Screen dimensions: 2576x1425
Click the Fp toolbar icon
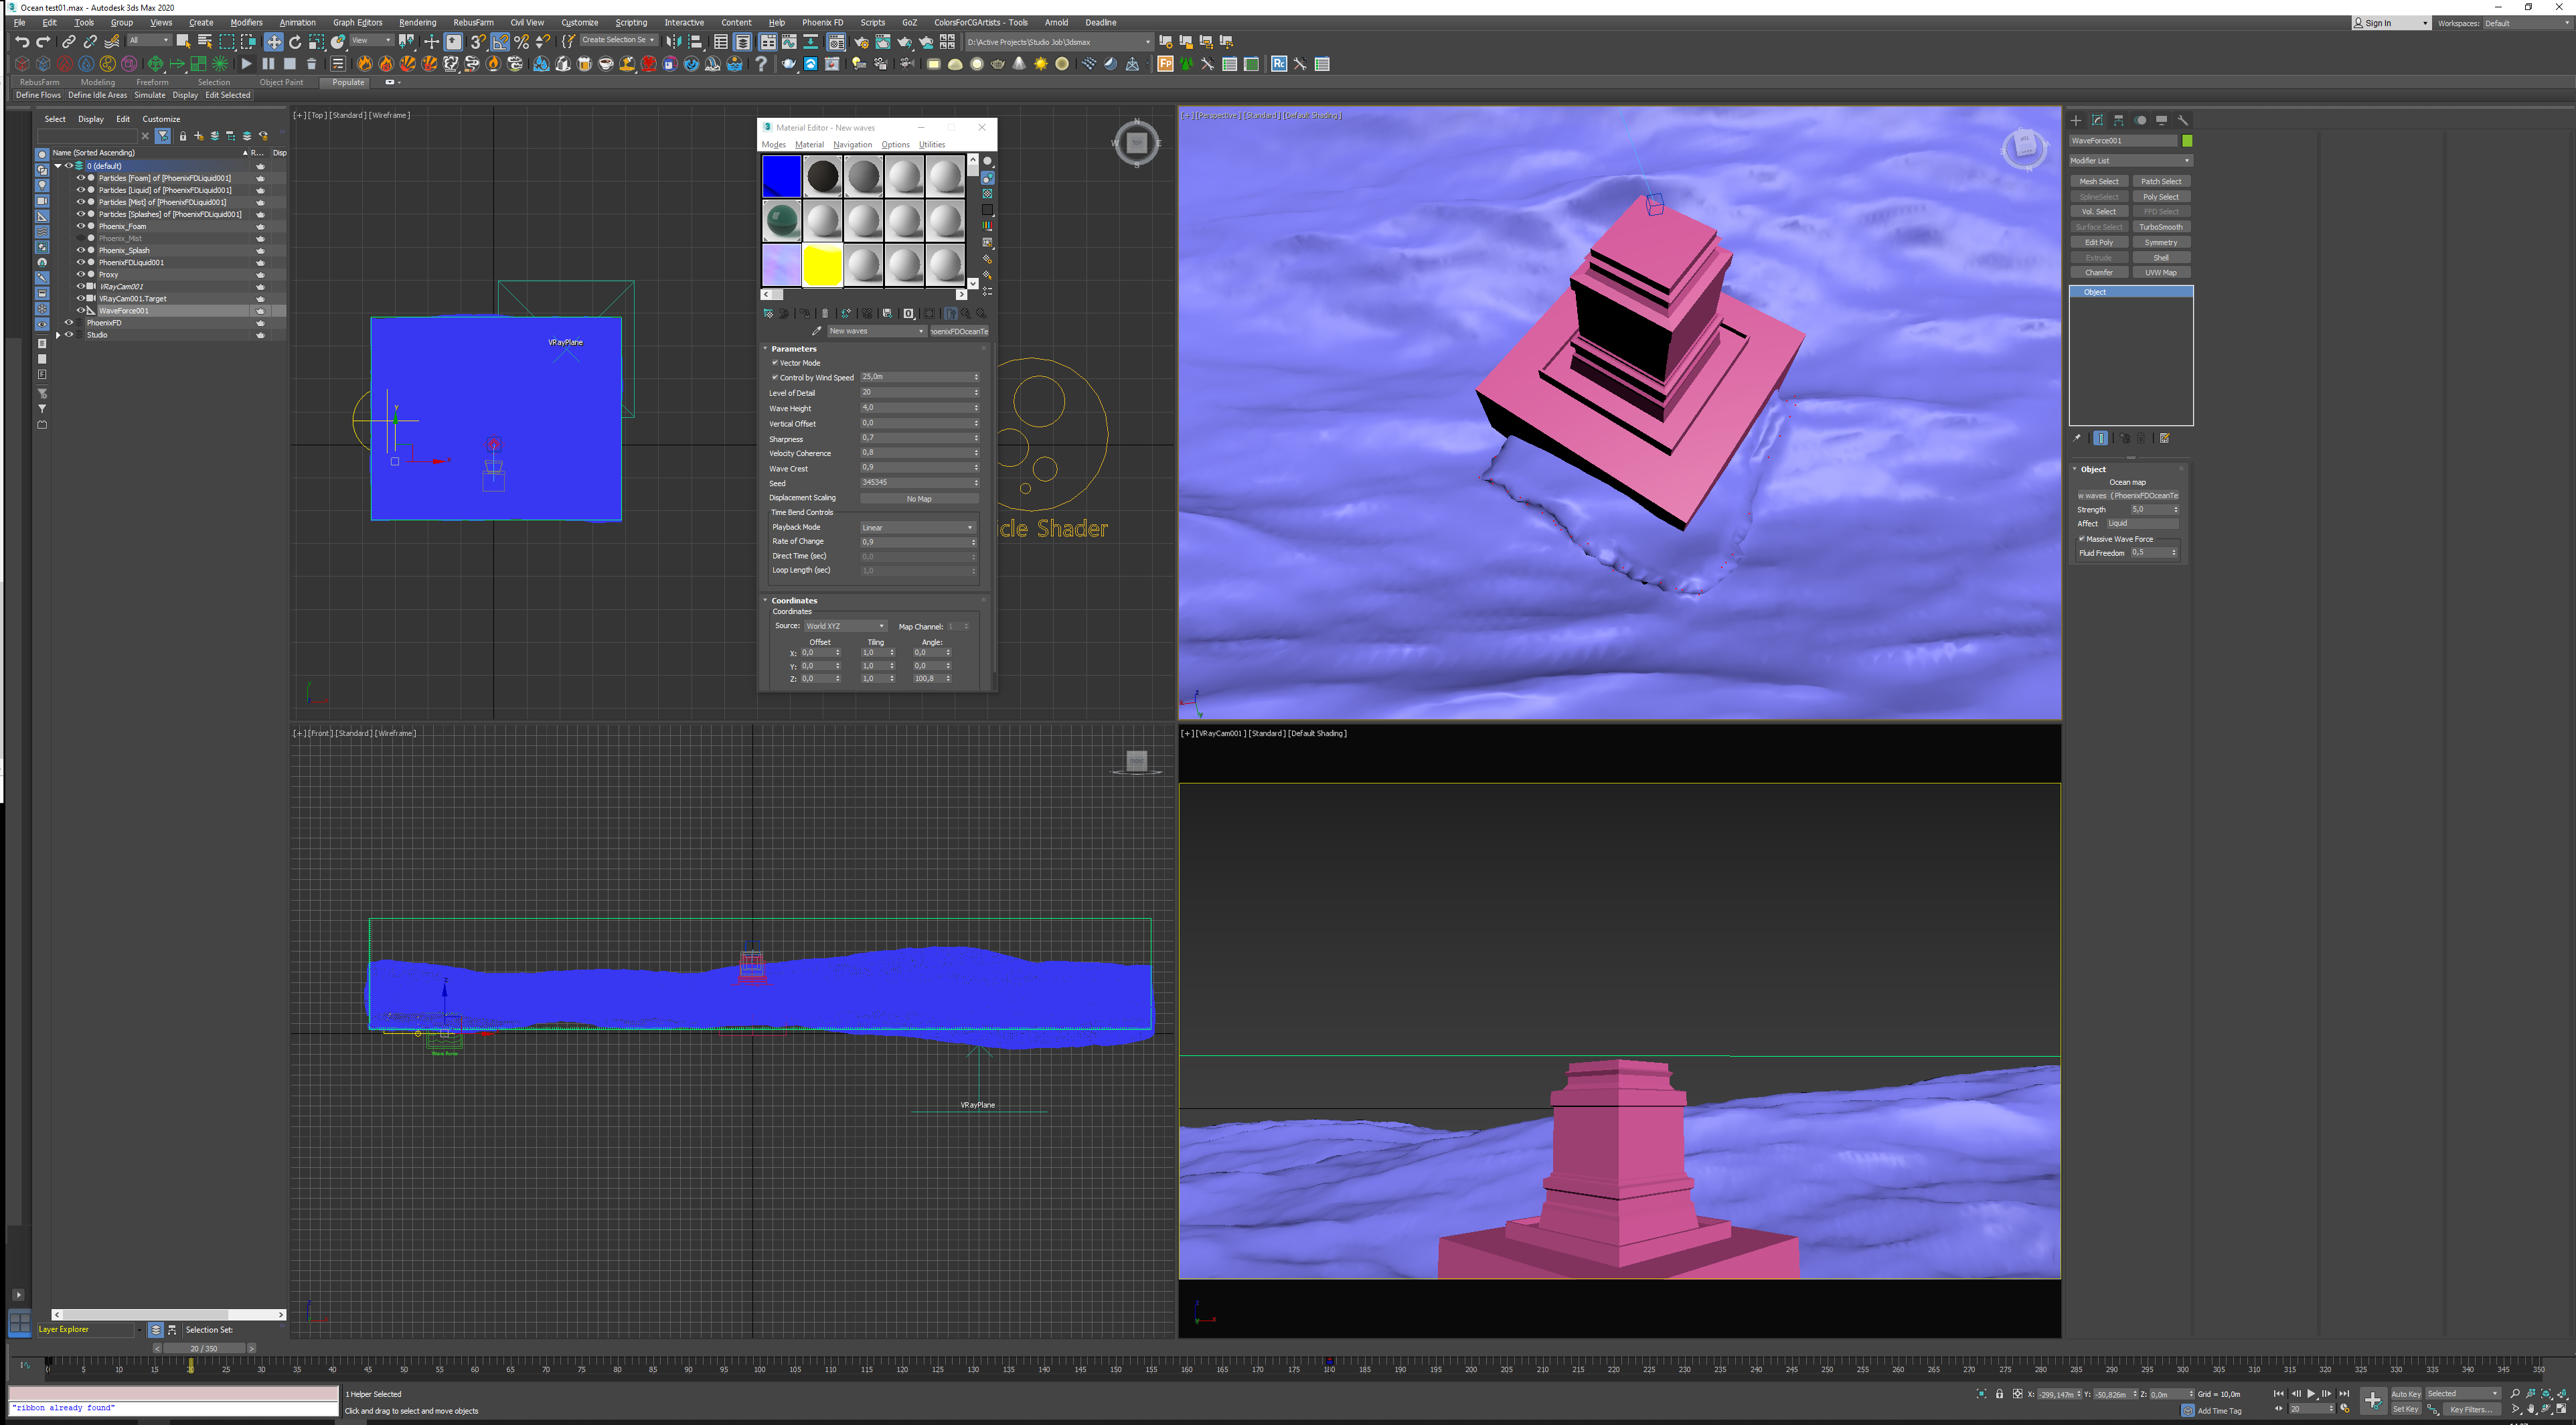pos(1165,64)
